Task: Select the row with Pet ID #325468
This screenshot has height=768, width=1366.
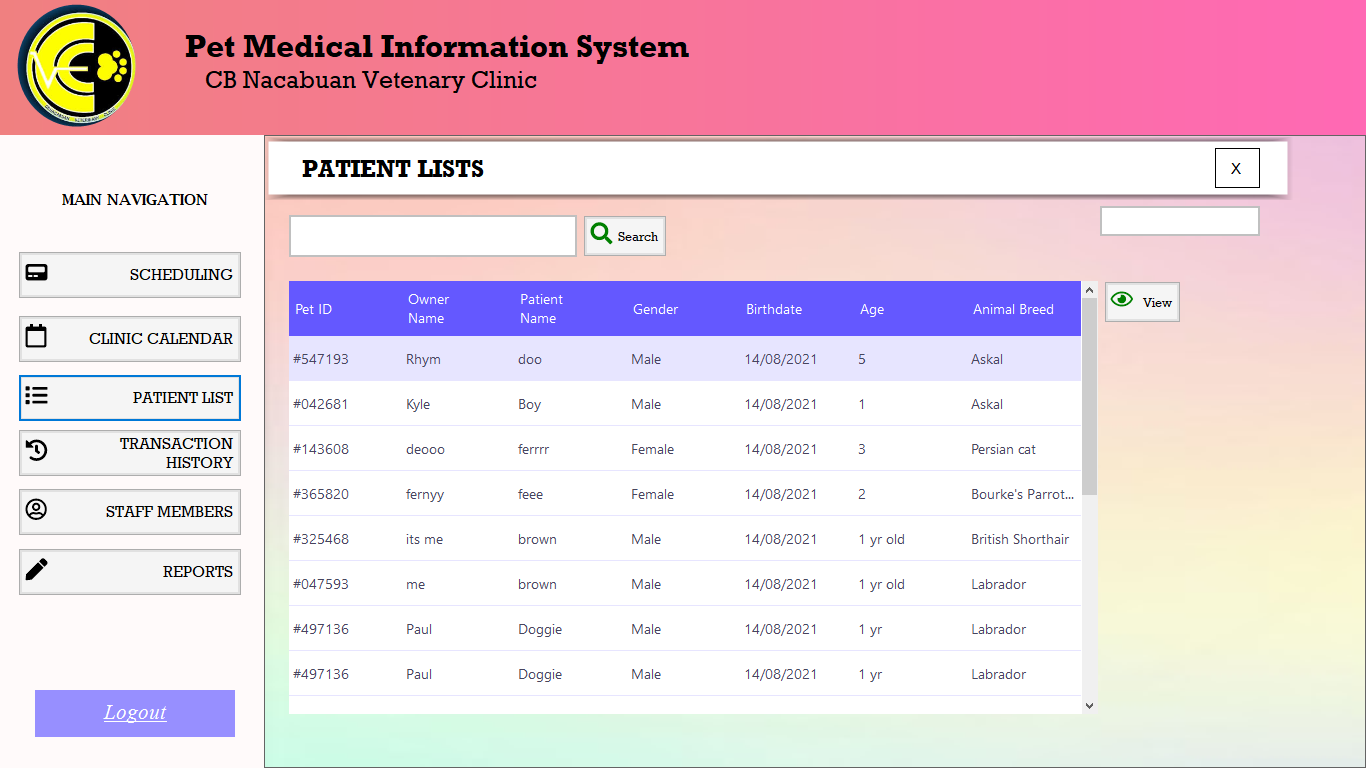Action: (685, 539)
